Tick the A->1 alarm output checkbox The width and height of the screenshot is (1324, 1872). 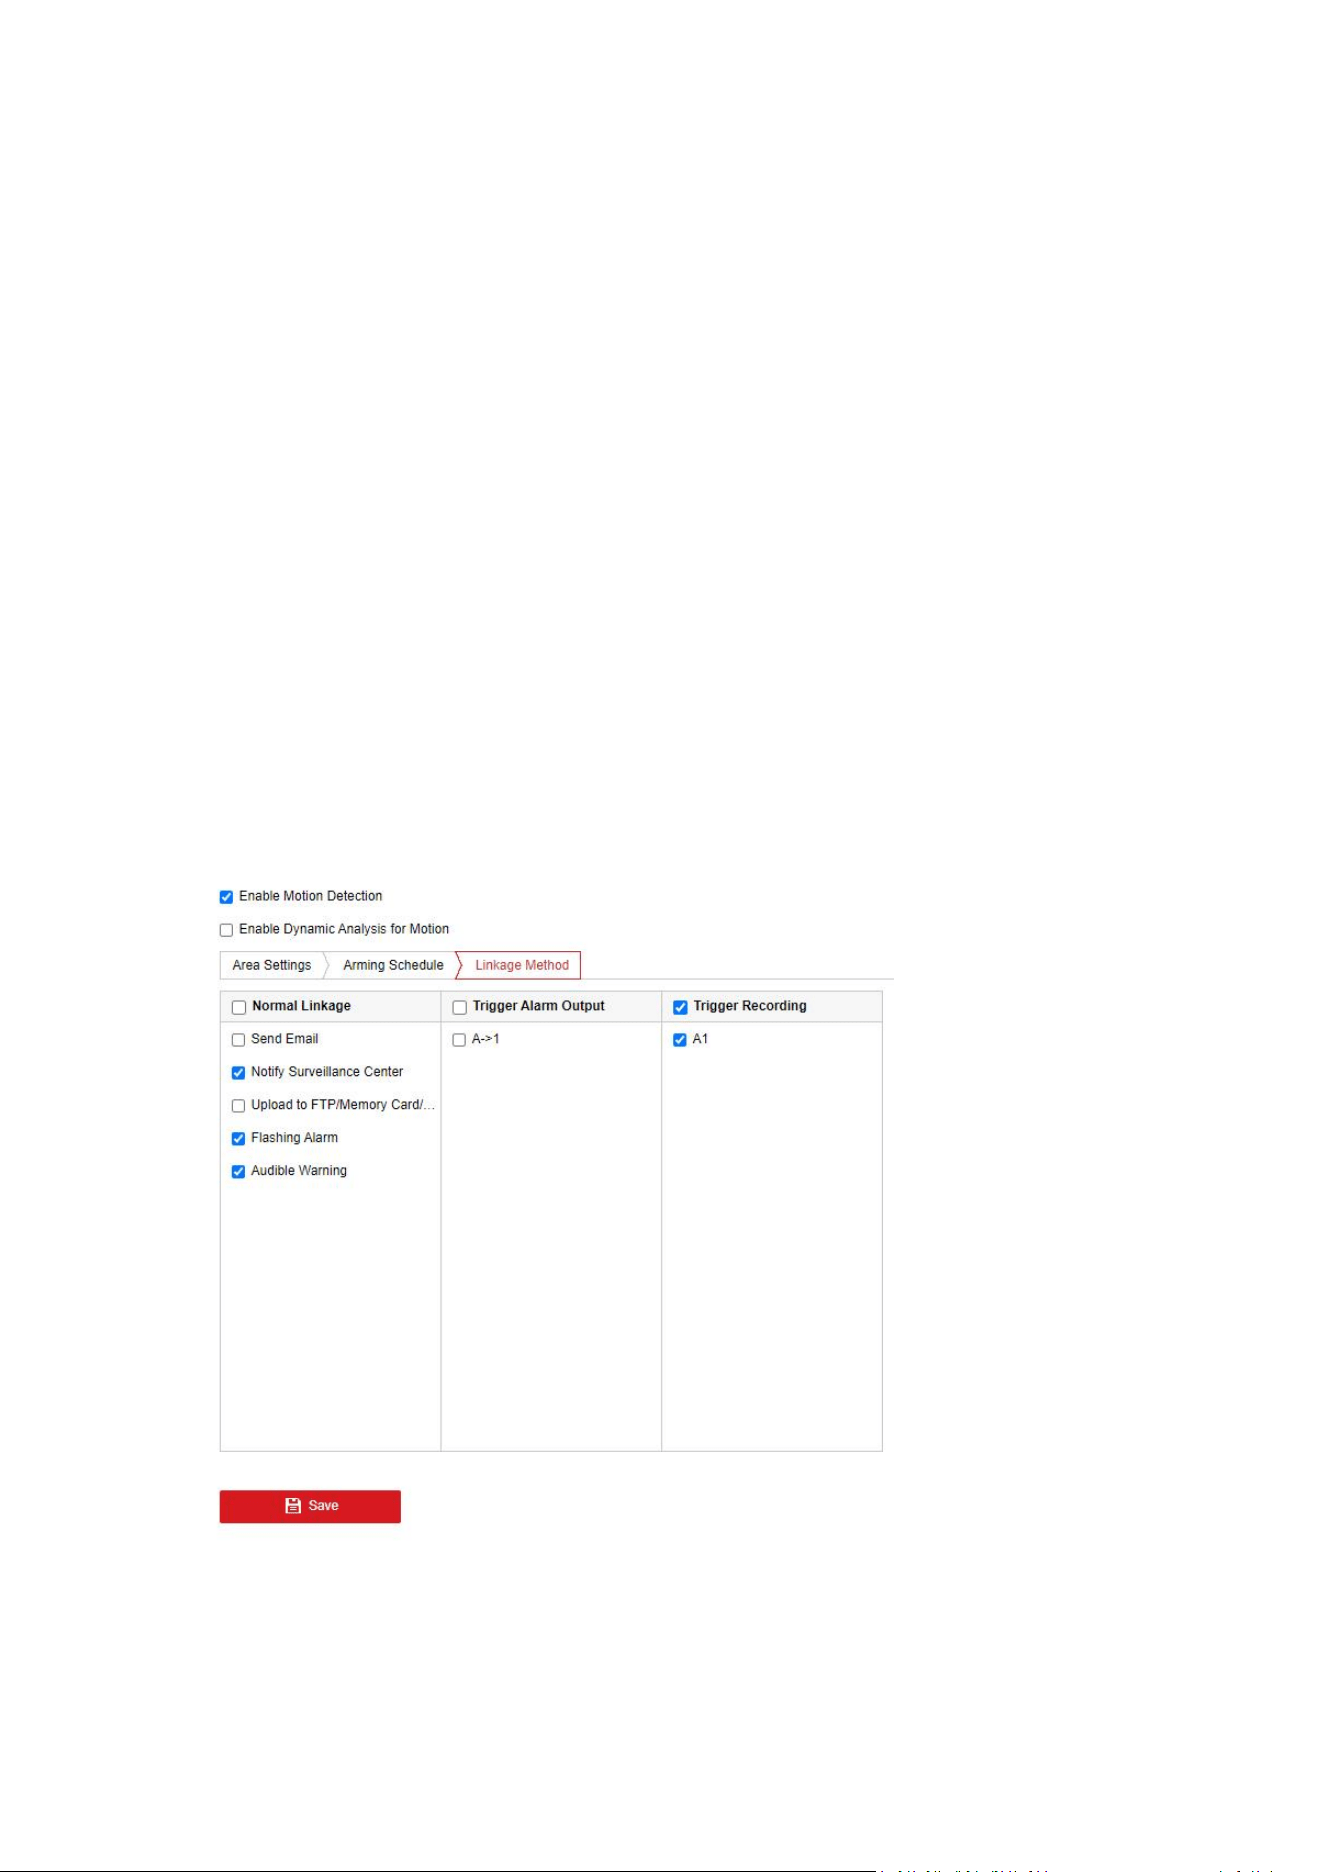click(459, 1040)
